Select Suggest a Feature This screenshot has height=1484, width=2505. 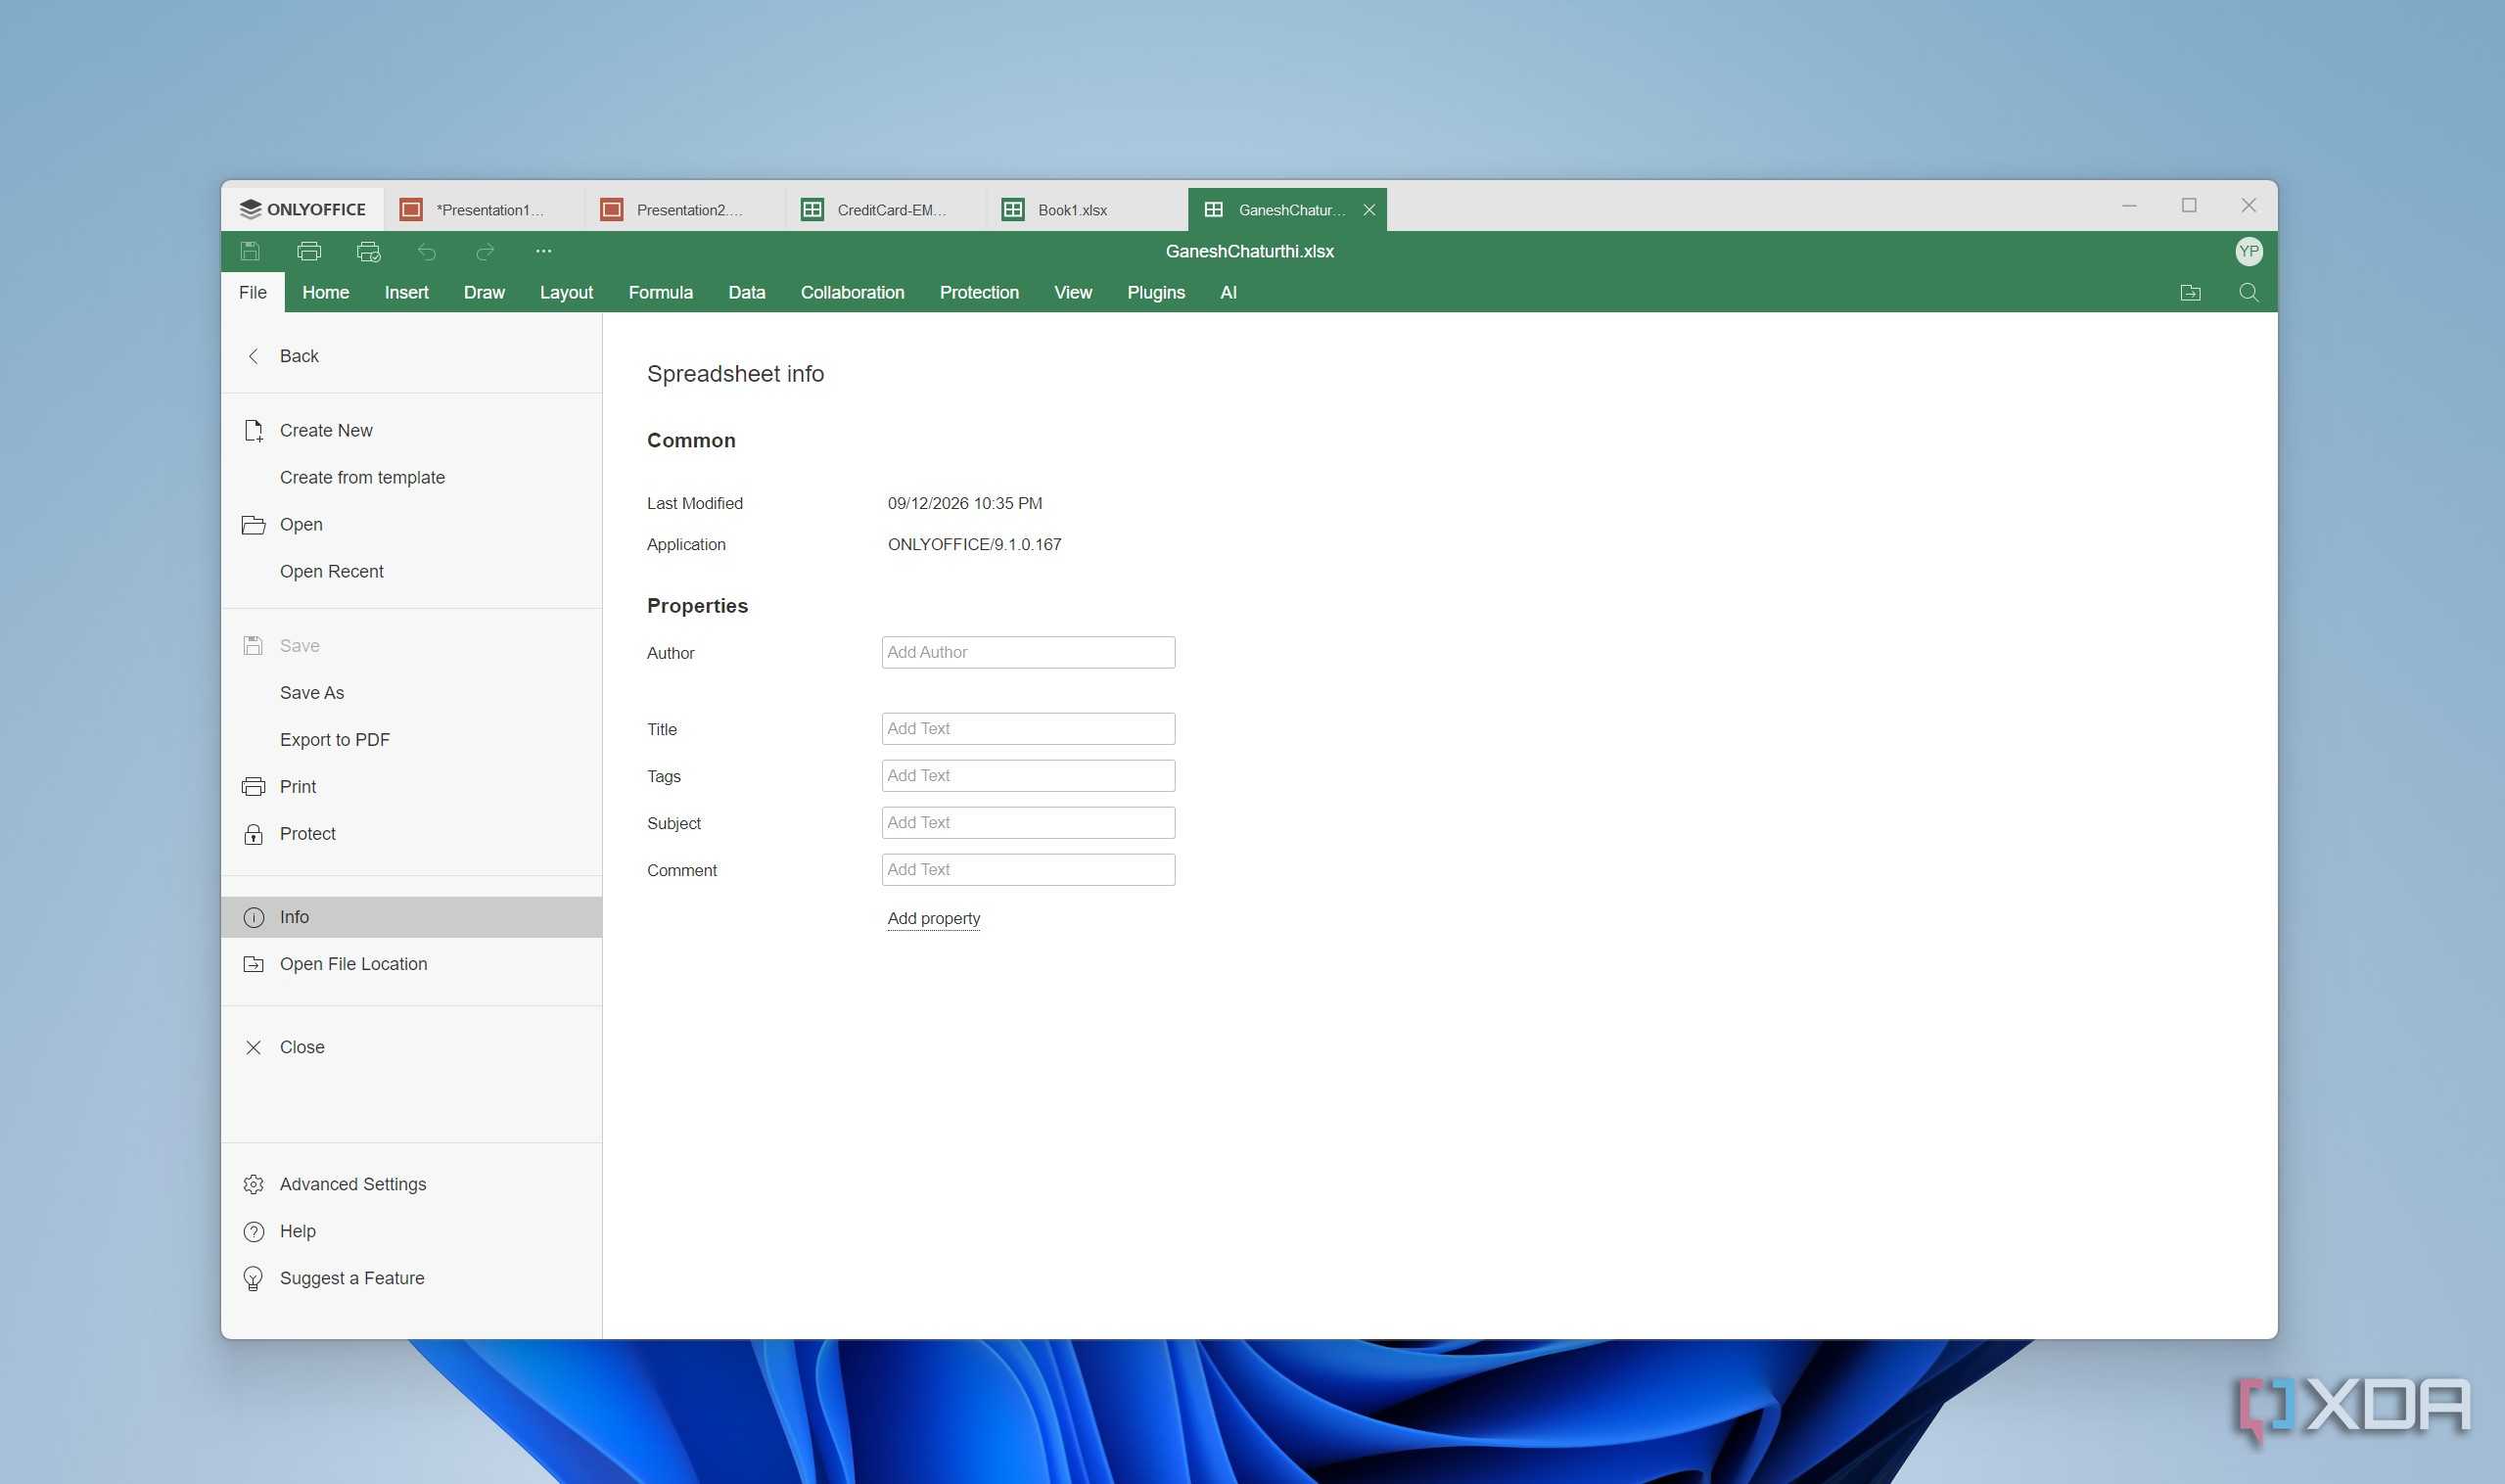pyautogui.click(x=411, y=1278)
